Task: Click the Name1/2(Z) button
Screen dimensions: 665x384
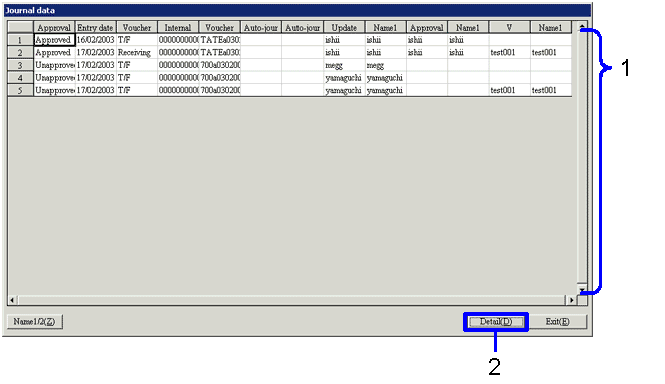Action: coord(34,322)
